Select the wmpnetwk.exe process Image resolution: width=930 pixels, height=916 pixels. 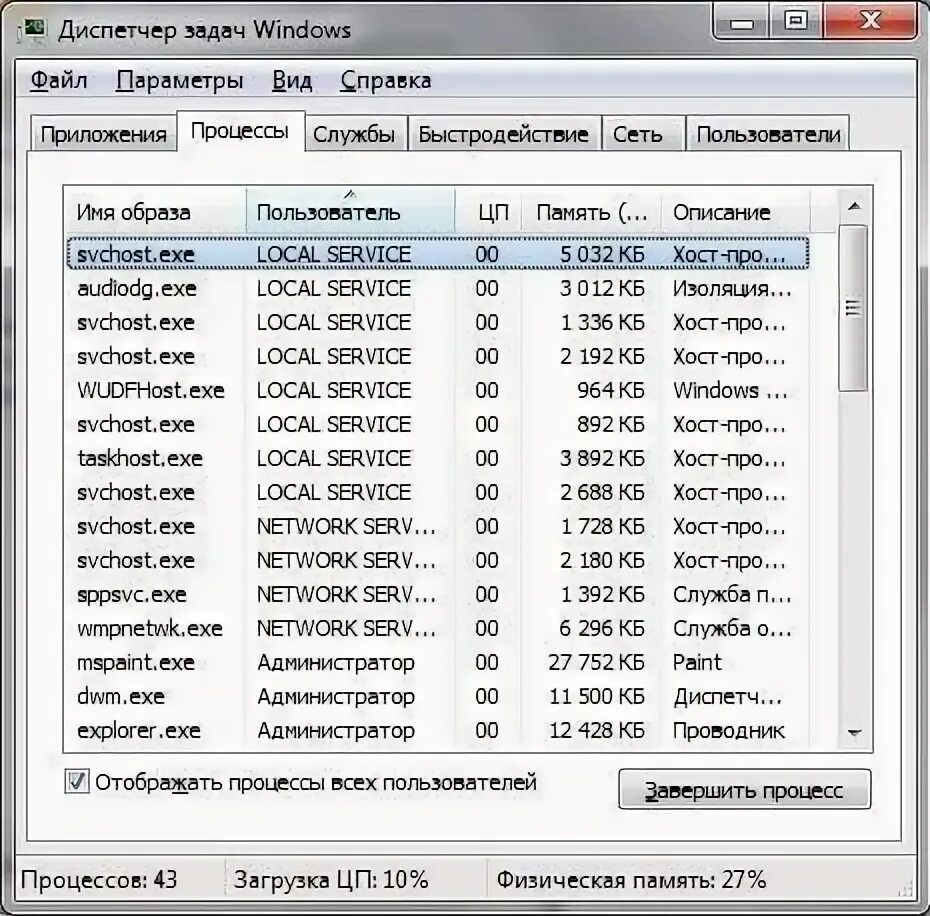coord(438,628)
